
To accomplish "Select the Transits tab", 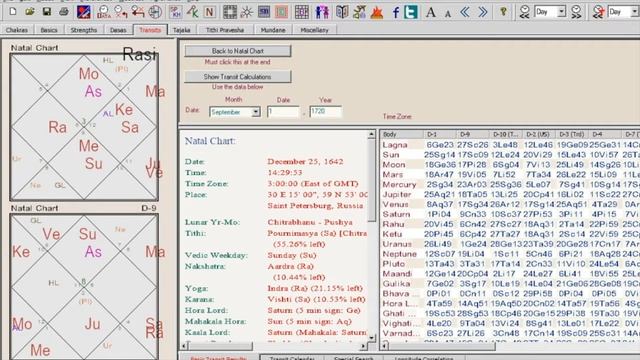I will pyautogui.click(x=150, y=30).
